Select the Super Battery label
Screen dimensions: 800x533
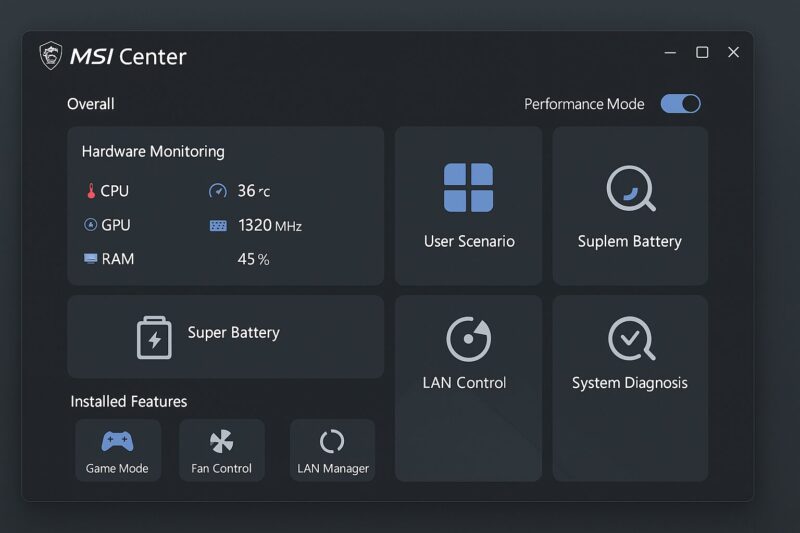[x=234, y=333]
